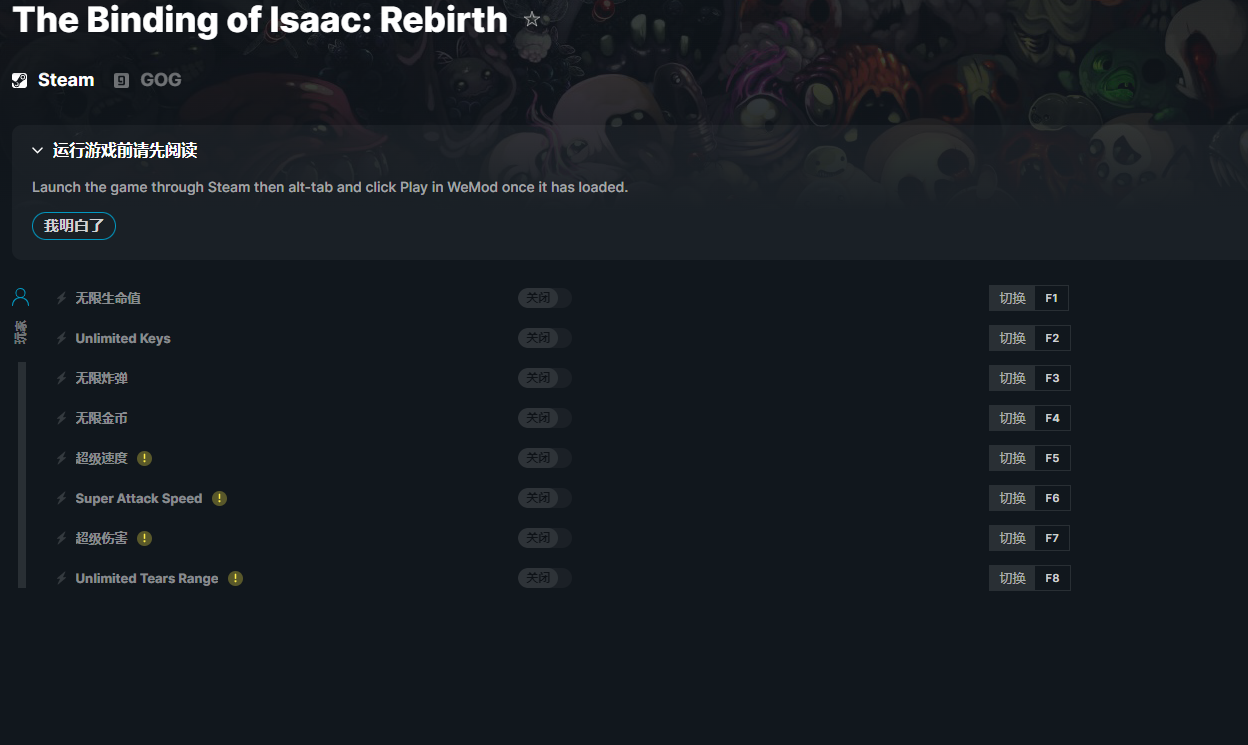The image size is (1248, 745).
Task: Enable the Unlimited Keys toggle
Action: 545,338
